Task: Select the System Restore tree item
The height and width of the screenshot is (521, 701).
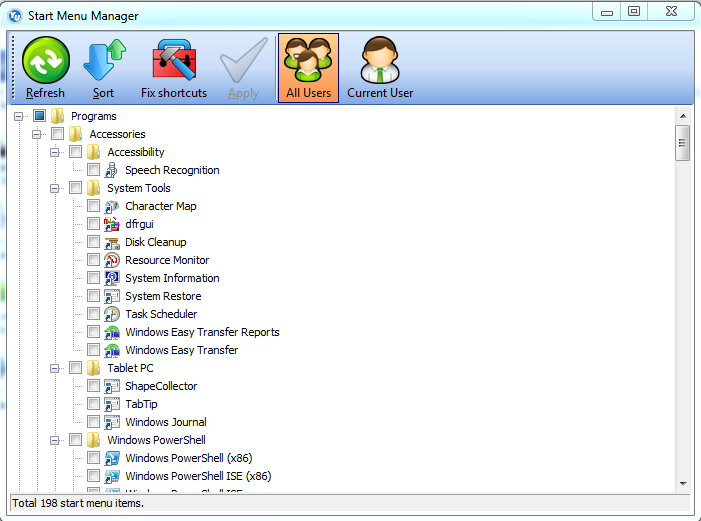Action: (x=163, y=296)
